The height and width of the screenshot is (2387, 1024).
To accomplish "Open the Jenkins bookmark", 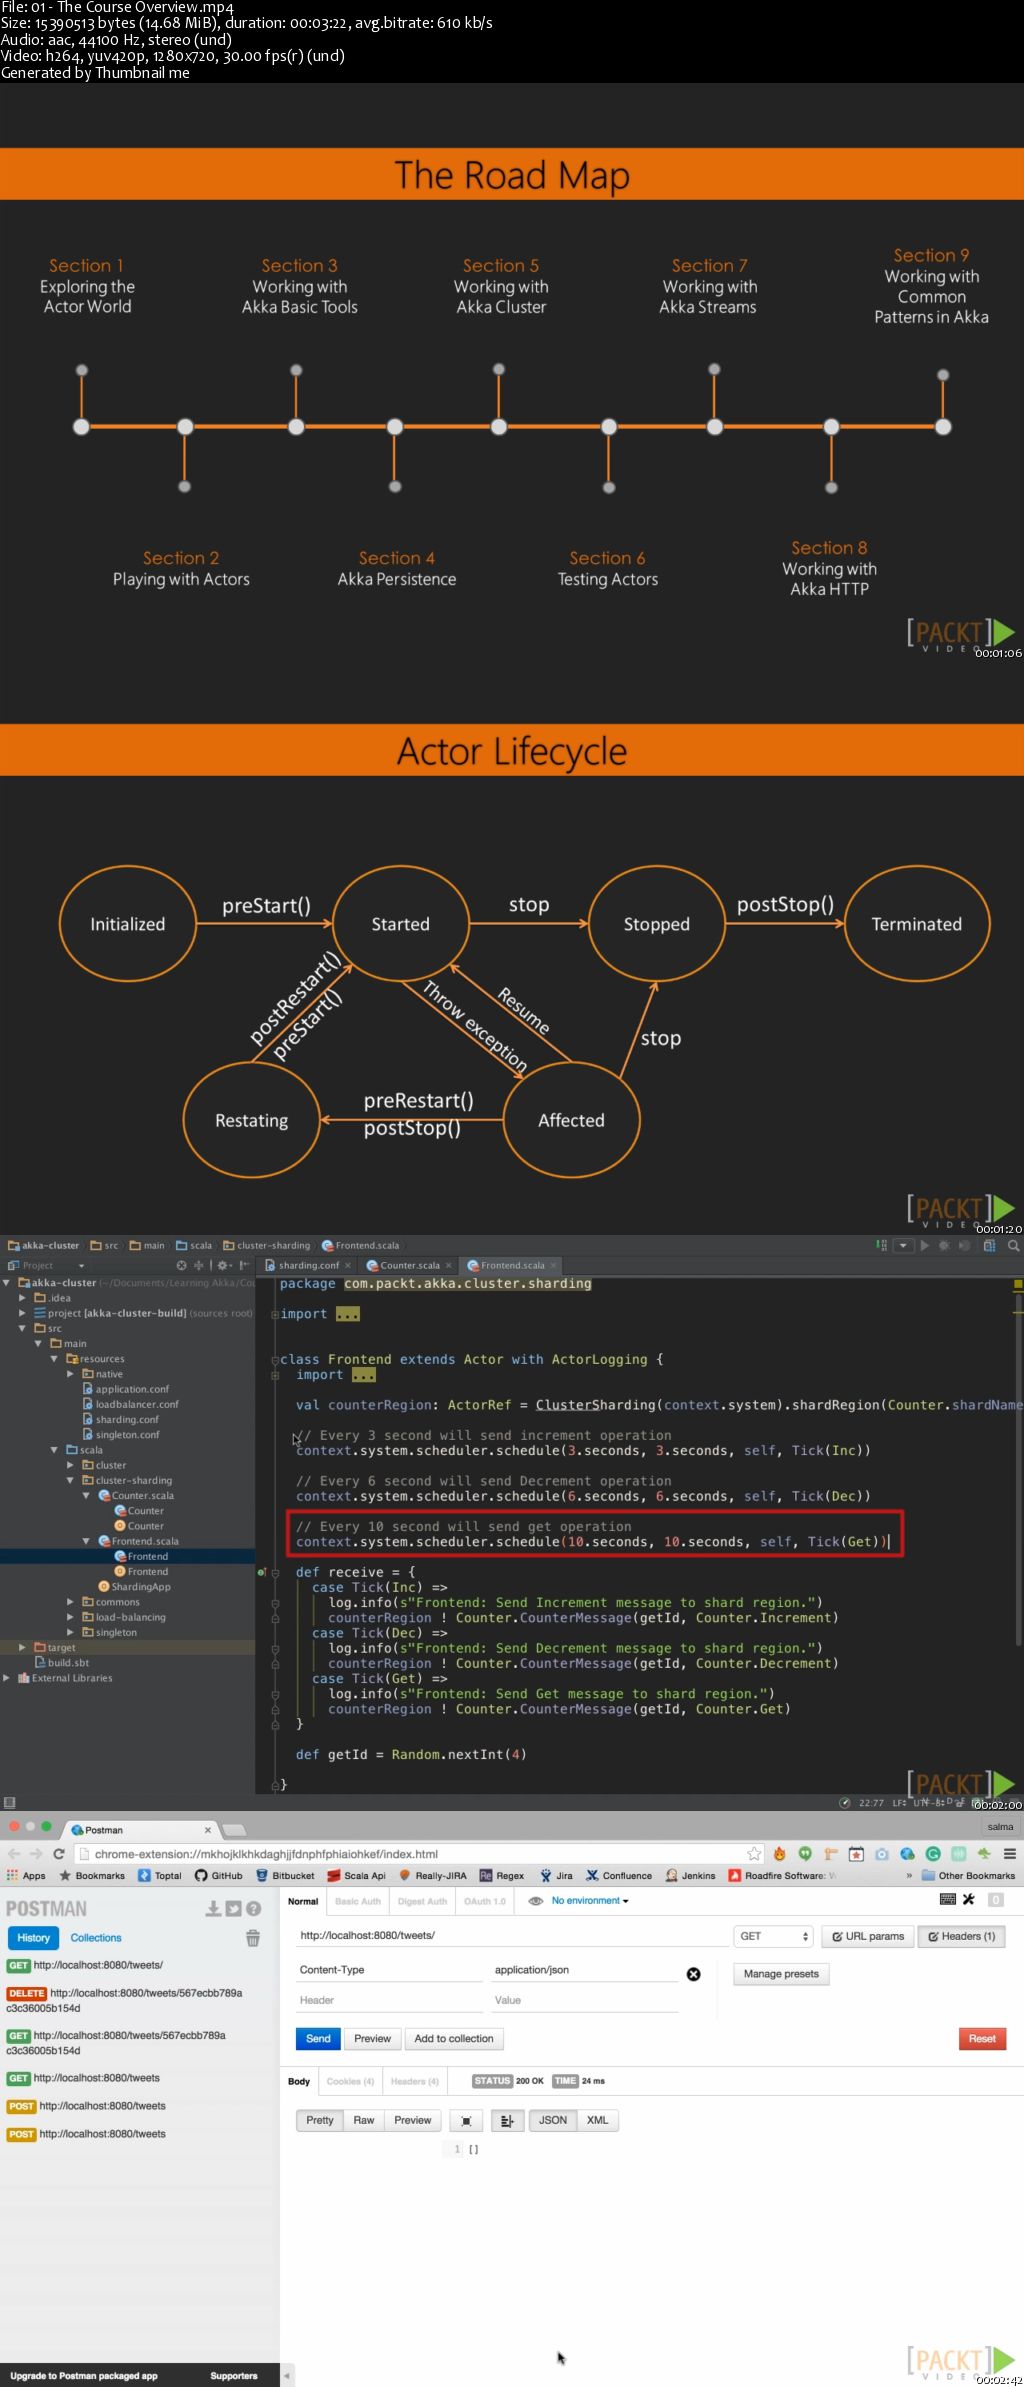I will pos(691,1876).
